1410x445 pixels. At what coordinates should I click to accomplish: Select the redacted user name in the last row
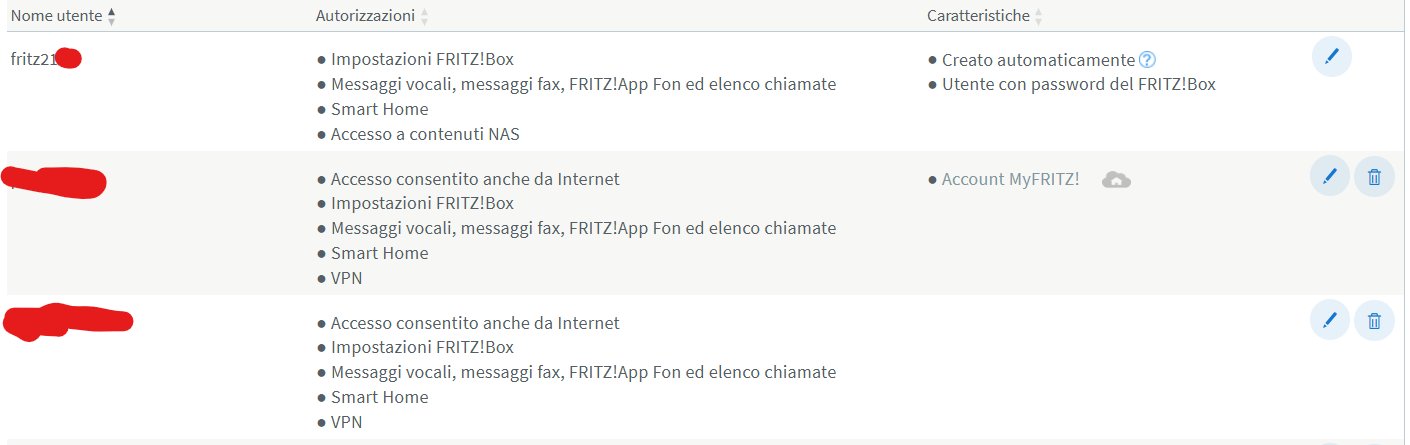pos(68,322)
